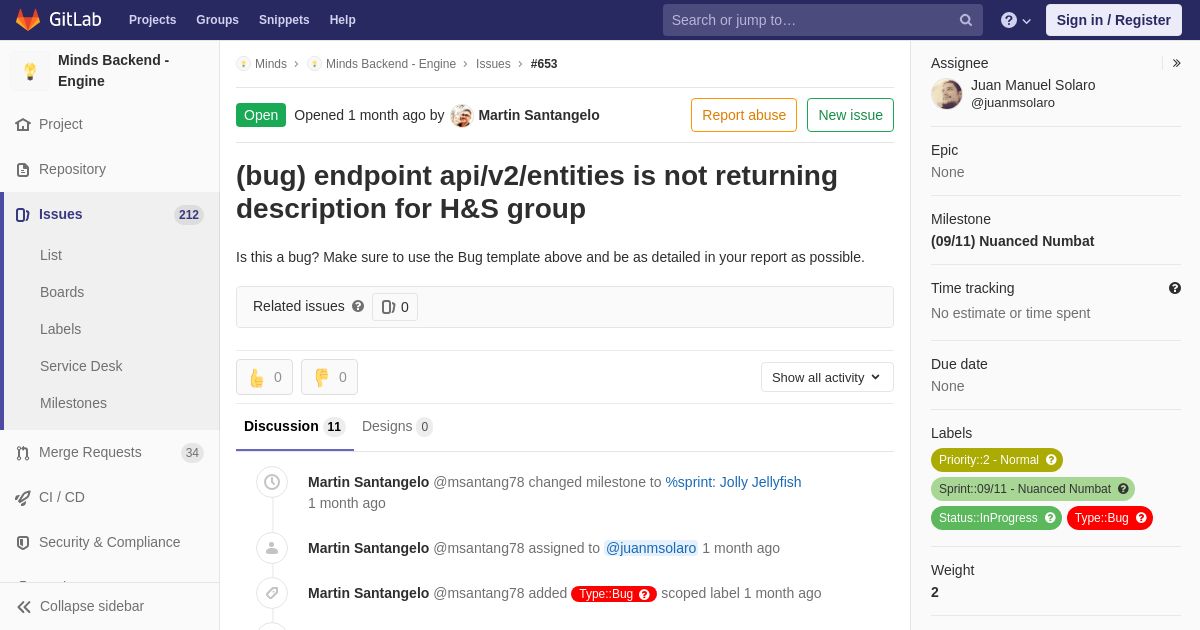
Task: Click the Time tracking help icon
Action: click(1175, 288)
